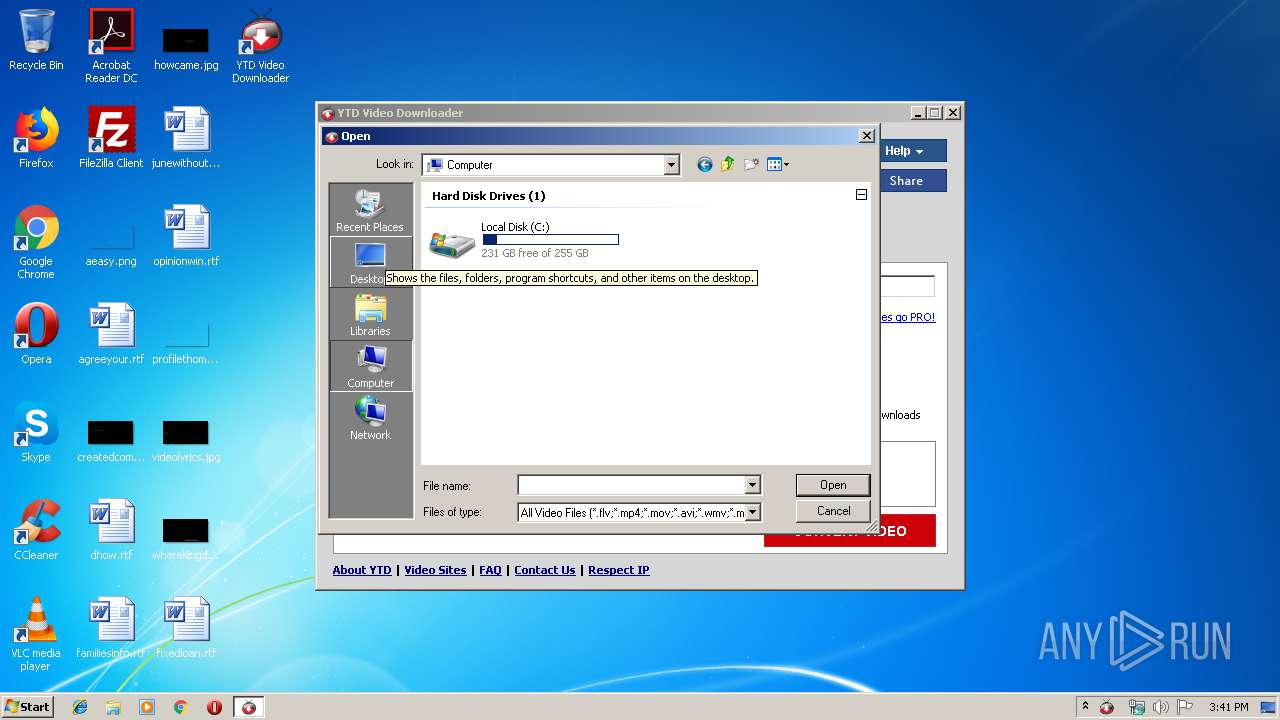Open the media player taskbar icon
Viewport: 1280px width, 720px height.
click(x=147, y=707)
